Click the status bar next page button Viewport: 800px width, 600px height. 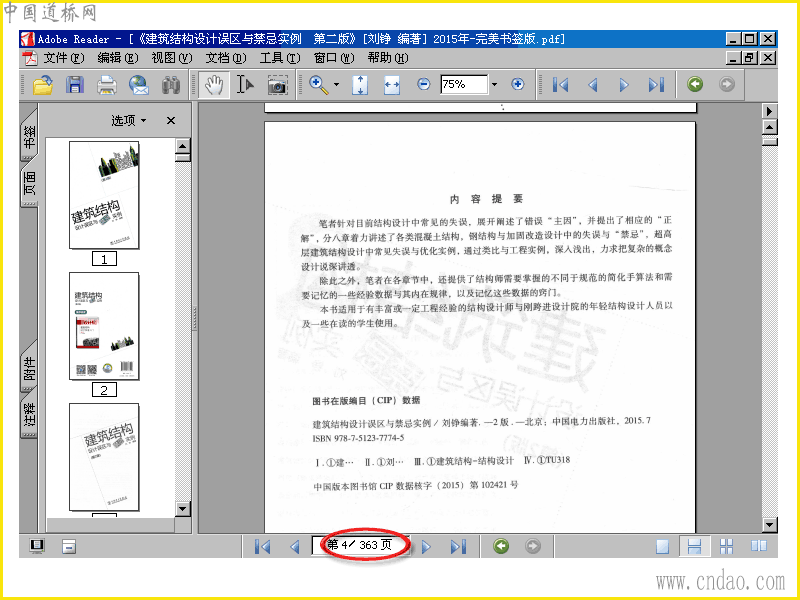click(x=426, y=546)
